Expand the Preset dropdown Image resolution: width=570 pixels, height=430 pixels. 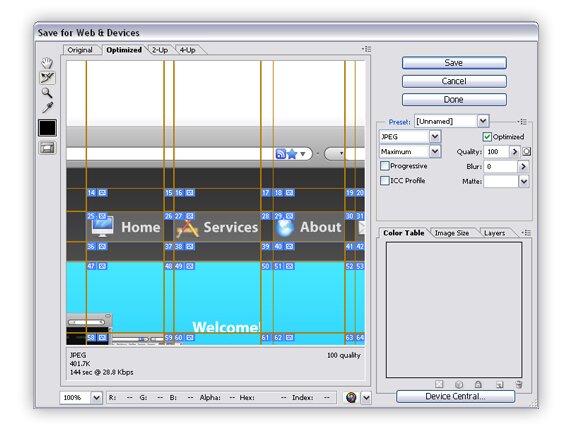click(482, 121)
